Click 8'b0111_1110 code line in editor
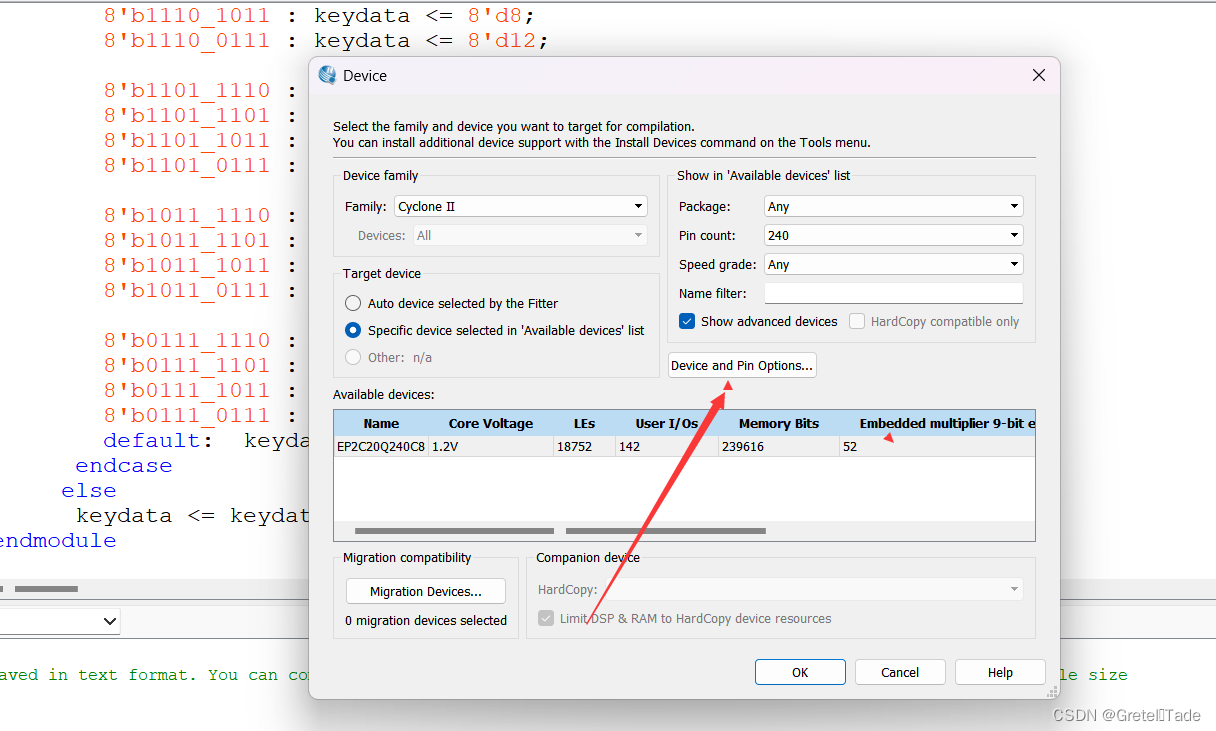 tap(200, 341)
